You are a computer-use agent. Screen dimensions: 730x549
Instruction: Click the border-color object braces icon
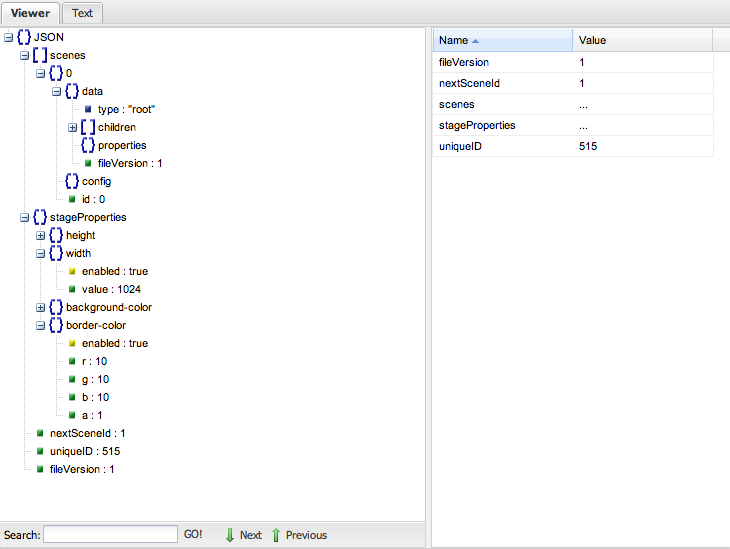tap(56, 325)
